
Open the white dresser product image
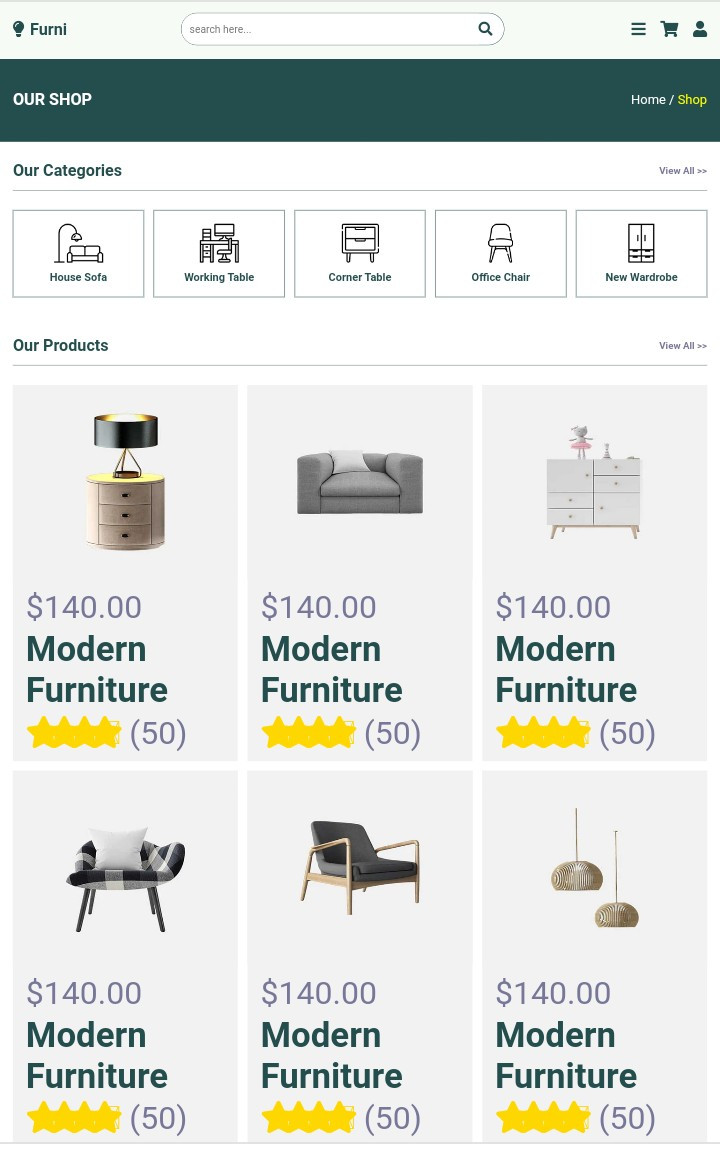(594, 481)
